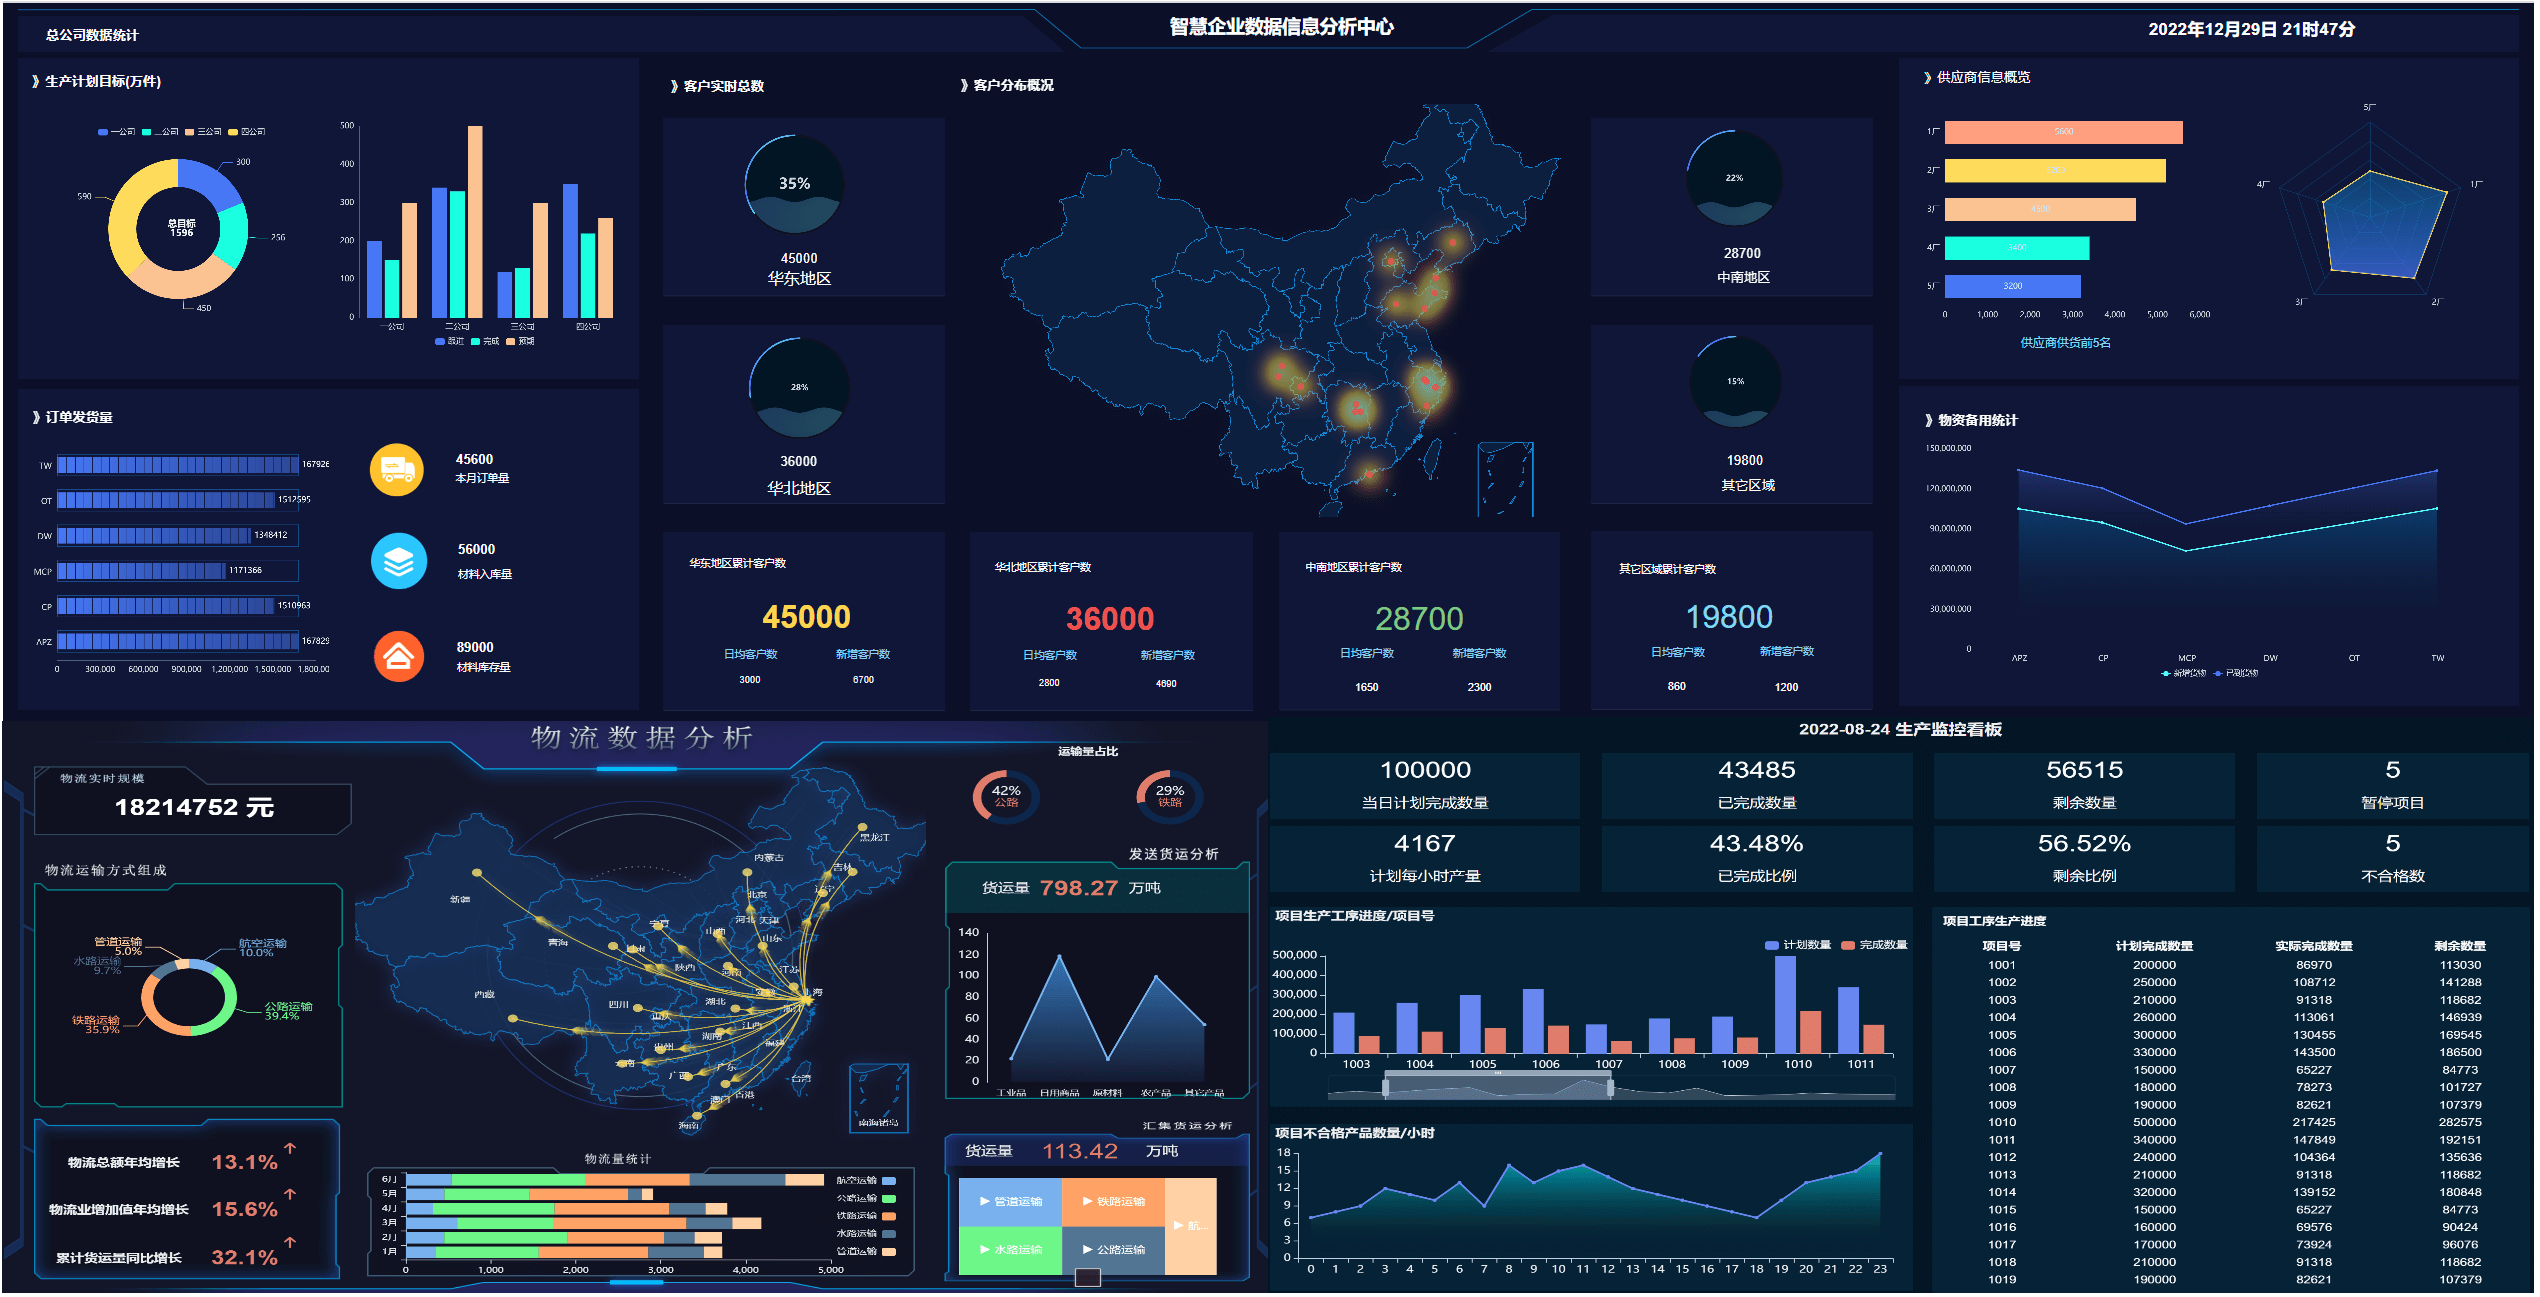Click the 100000 当日计划完成数量 card
The width and height of the screenshot is (2540, 1297).
[1425, 785]
